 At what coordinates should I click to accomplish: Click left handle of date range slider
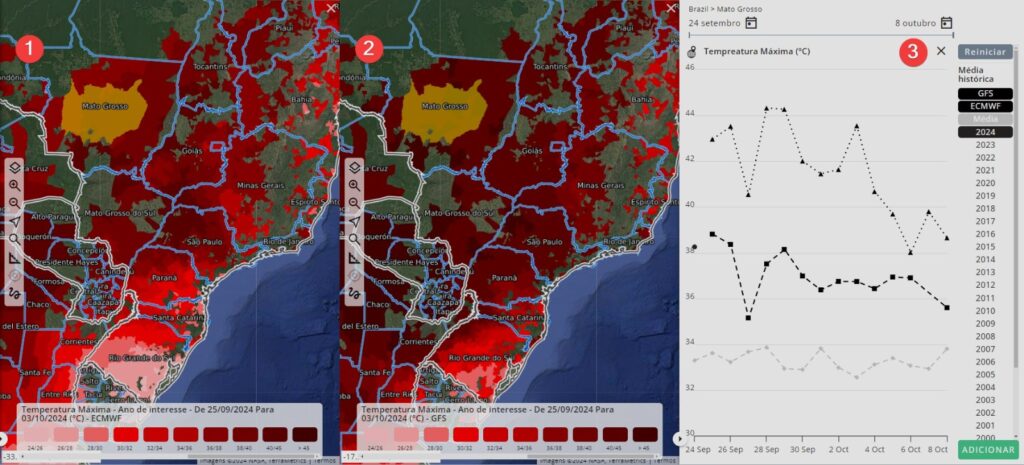click(690, 35)
